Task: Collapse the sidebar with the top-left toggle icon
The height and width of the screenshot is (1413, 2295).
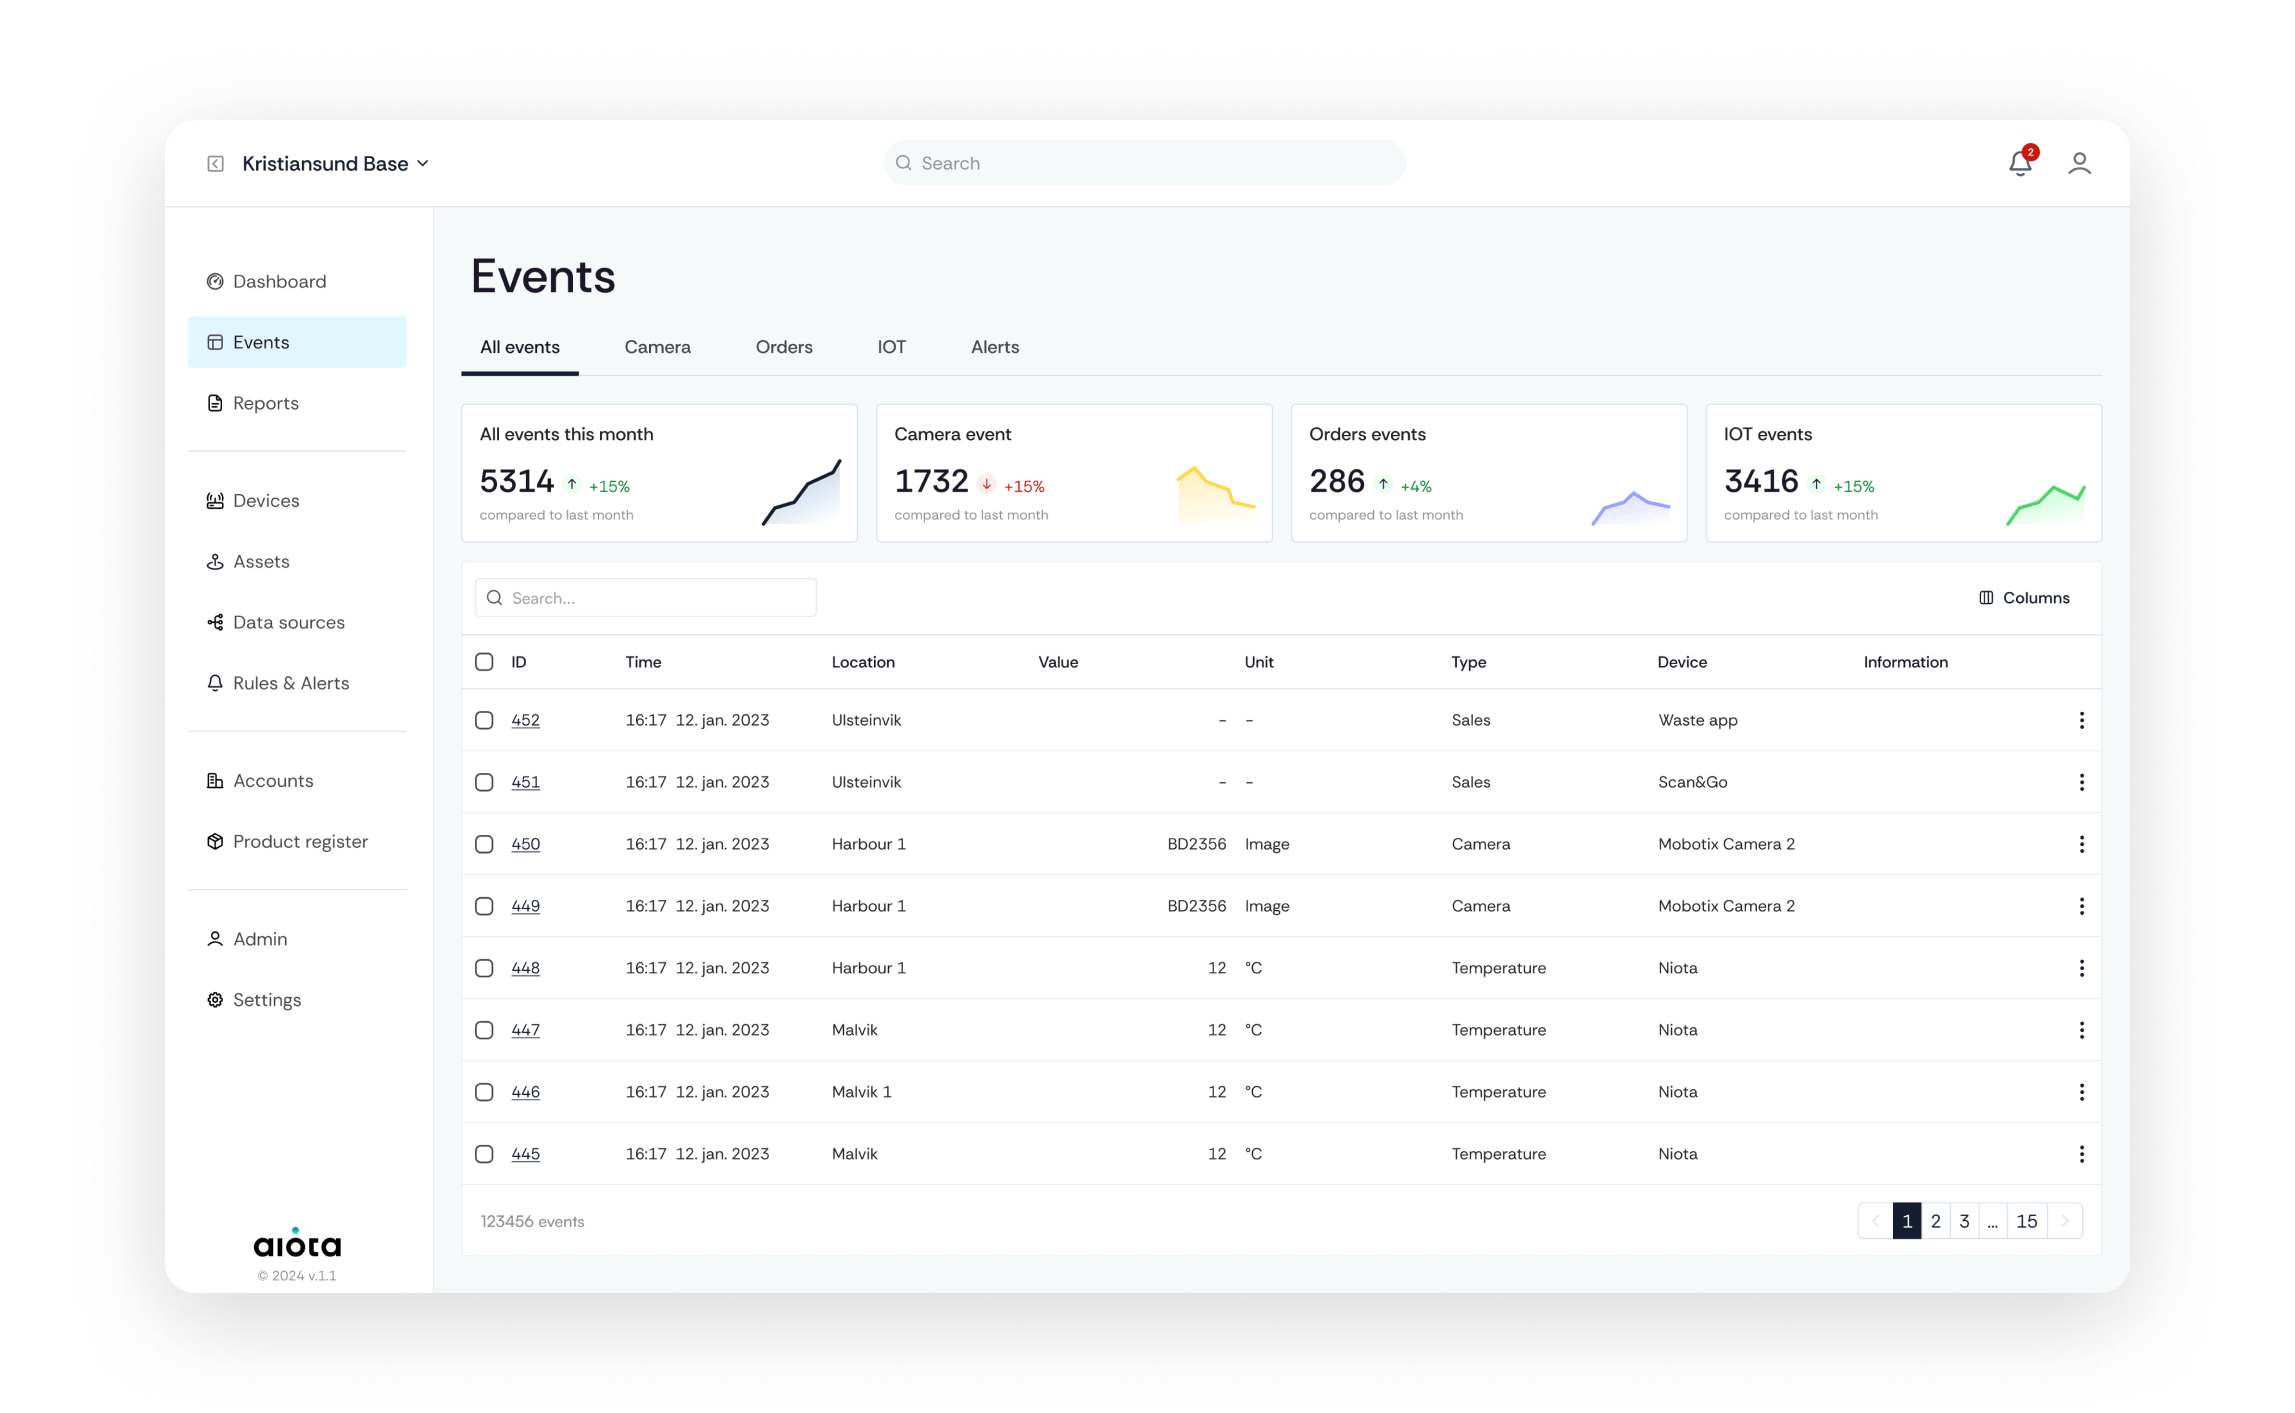Action: tap(215, 163)
